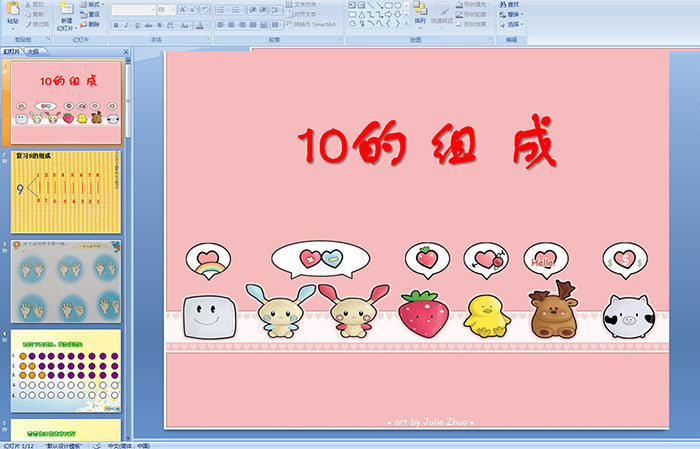This screenshot has height=449, width=700.
Task: Select the arrow line shape
Action: [x=379, y=5]
